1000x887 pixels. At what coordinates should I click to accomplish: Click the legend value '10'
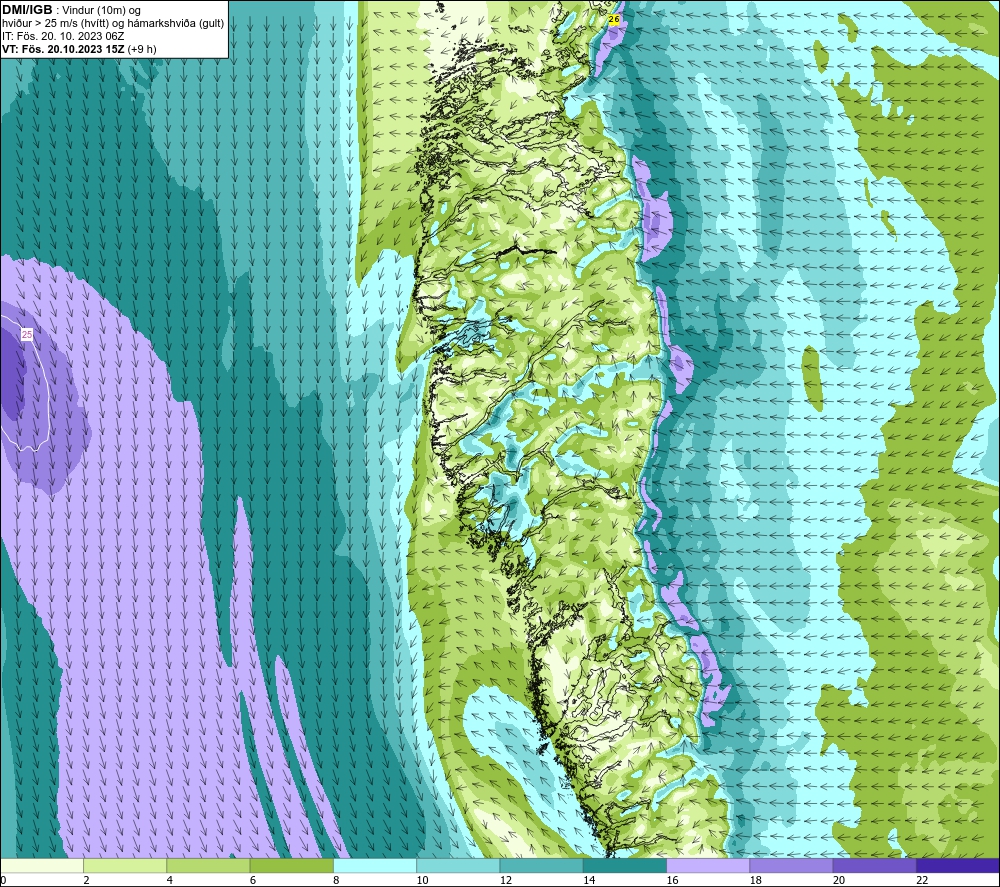coord(423,880)
